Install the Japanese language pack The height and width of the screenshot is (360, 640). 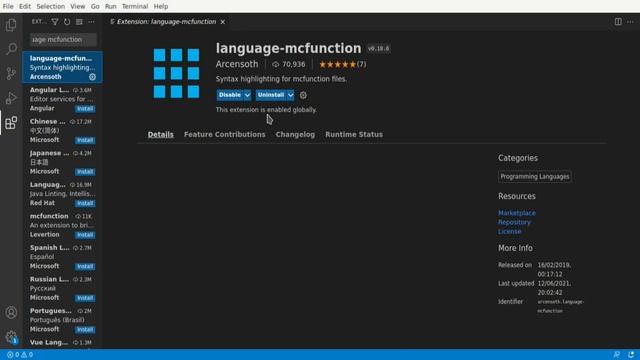click(x=85, y=172)
